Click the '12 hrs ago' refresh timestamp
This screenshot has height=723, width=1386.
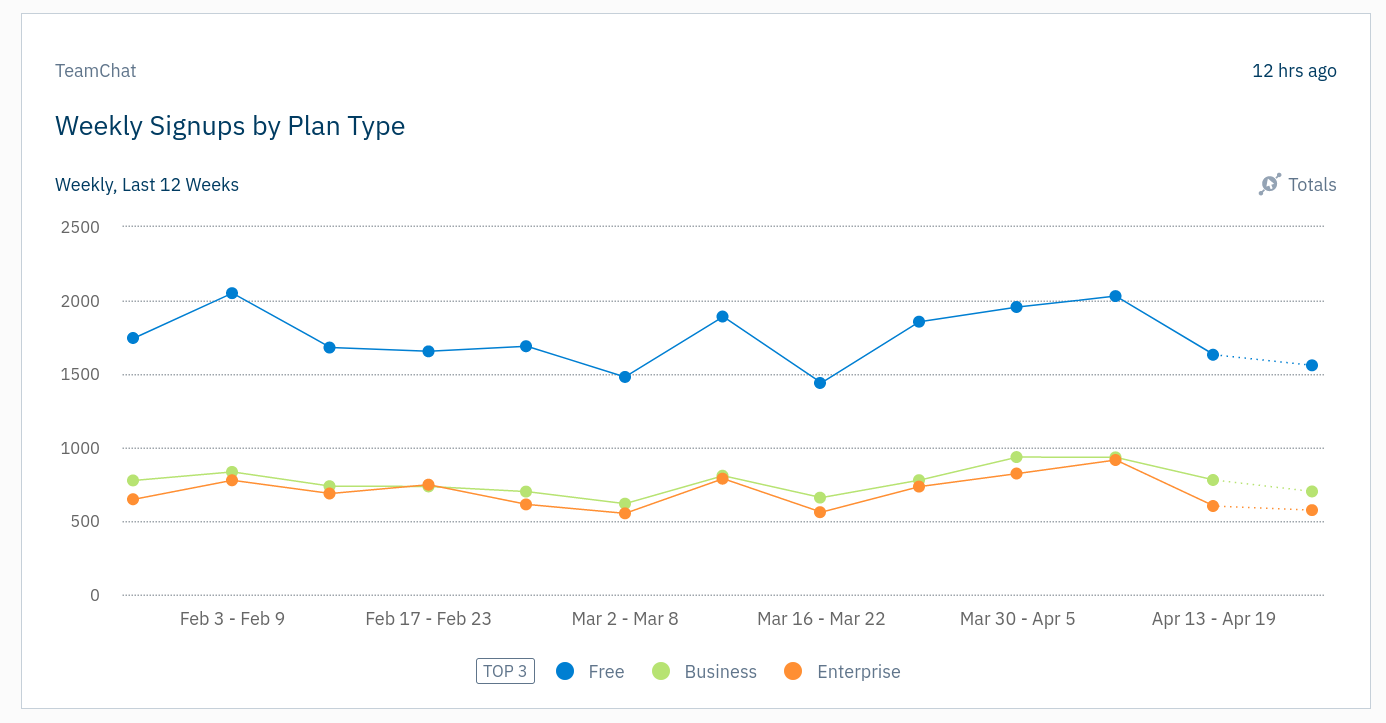[x=1294, y=71]
